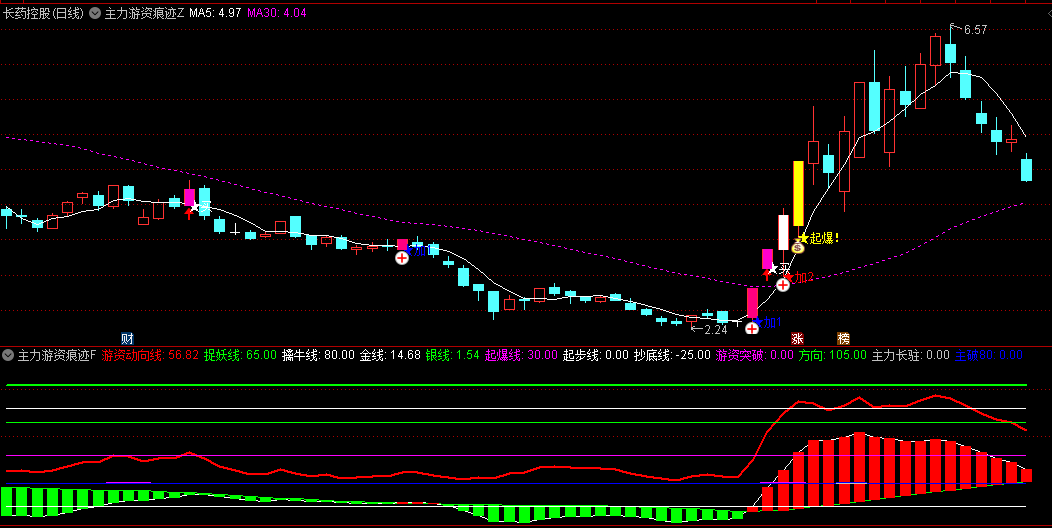The width and height of the screenshot is (1052, 528).
Task: Select 起爆线: 30.00 legend entry
Action: (521, 355)
